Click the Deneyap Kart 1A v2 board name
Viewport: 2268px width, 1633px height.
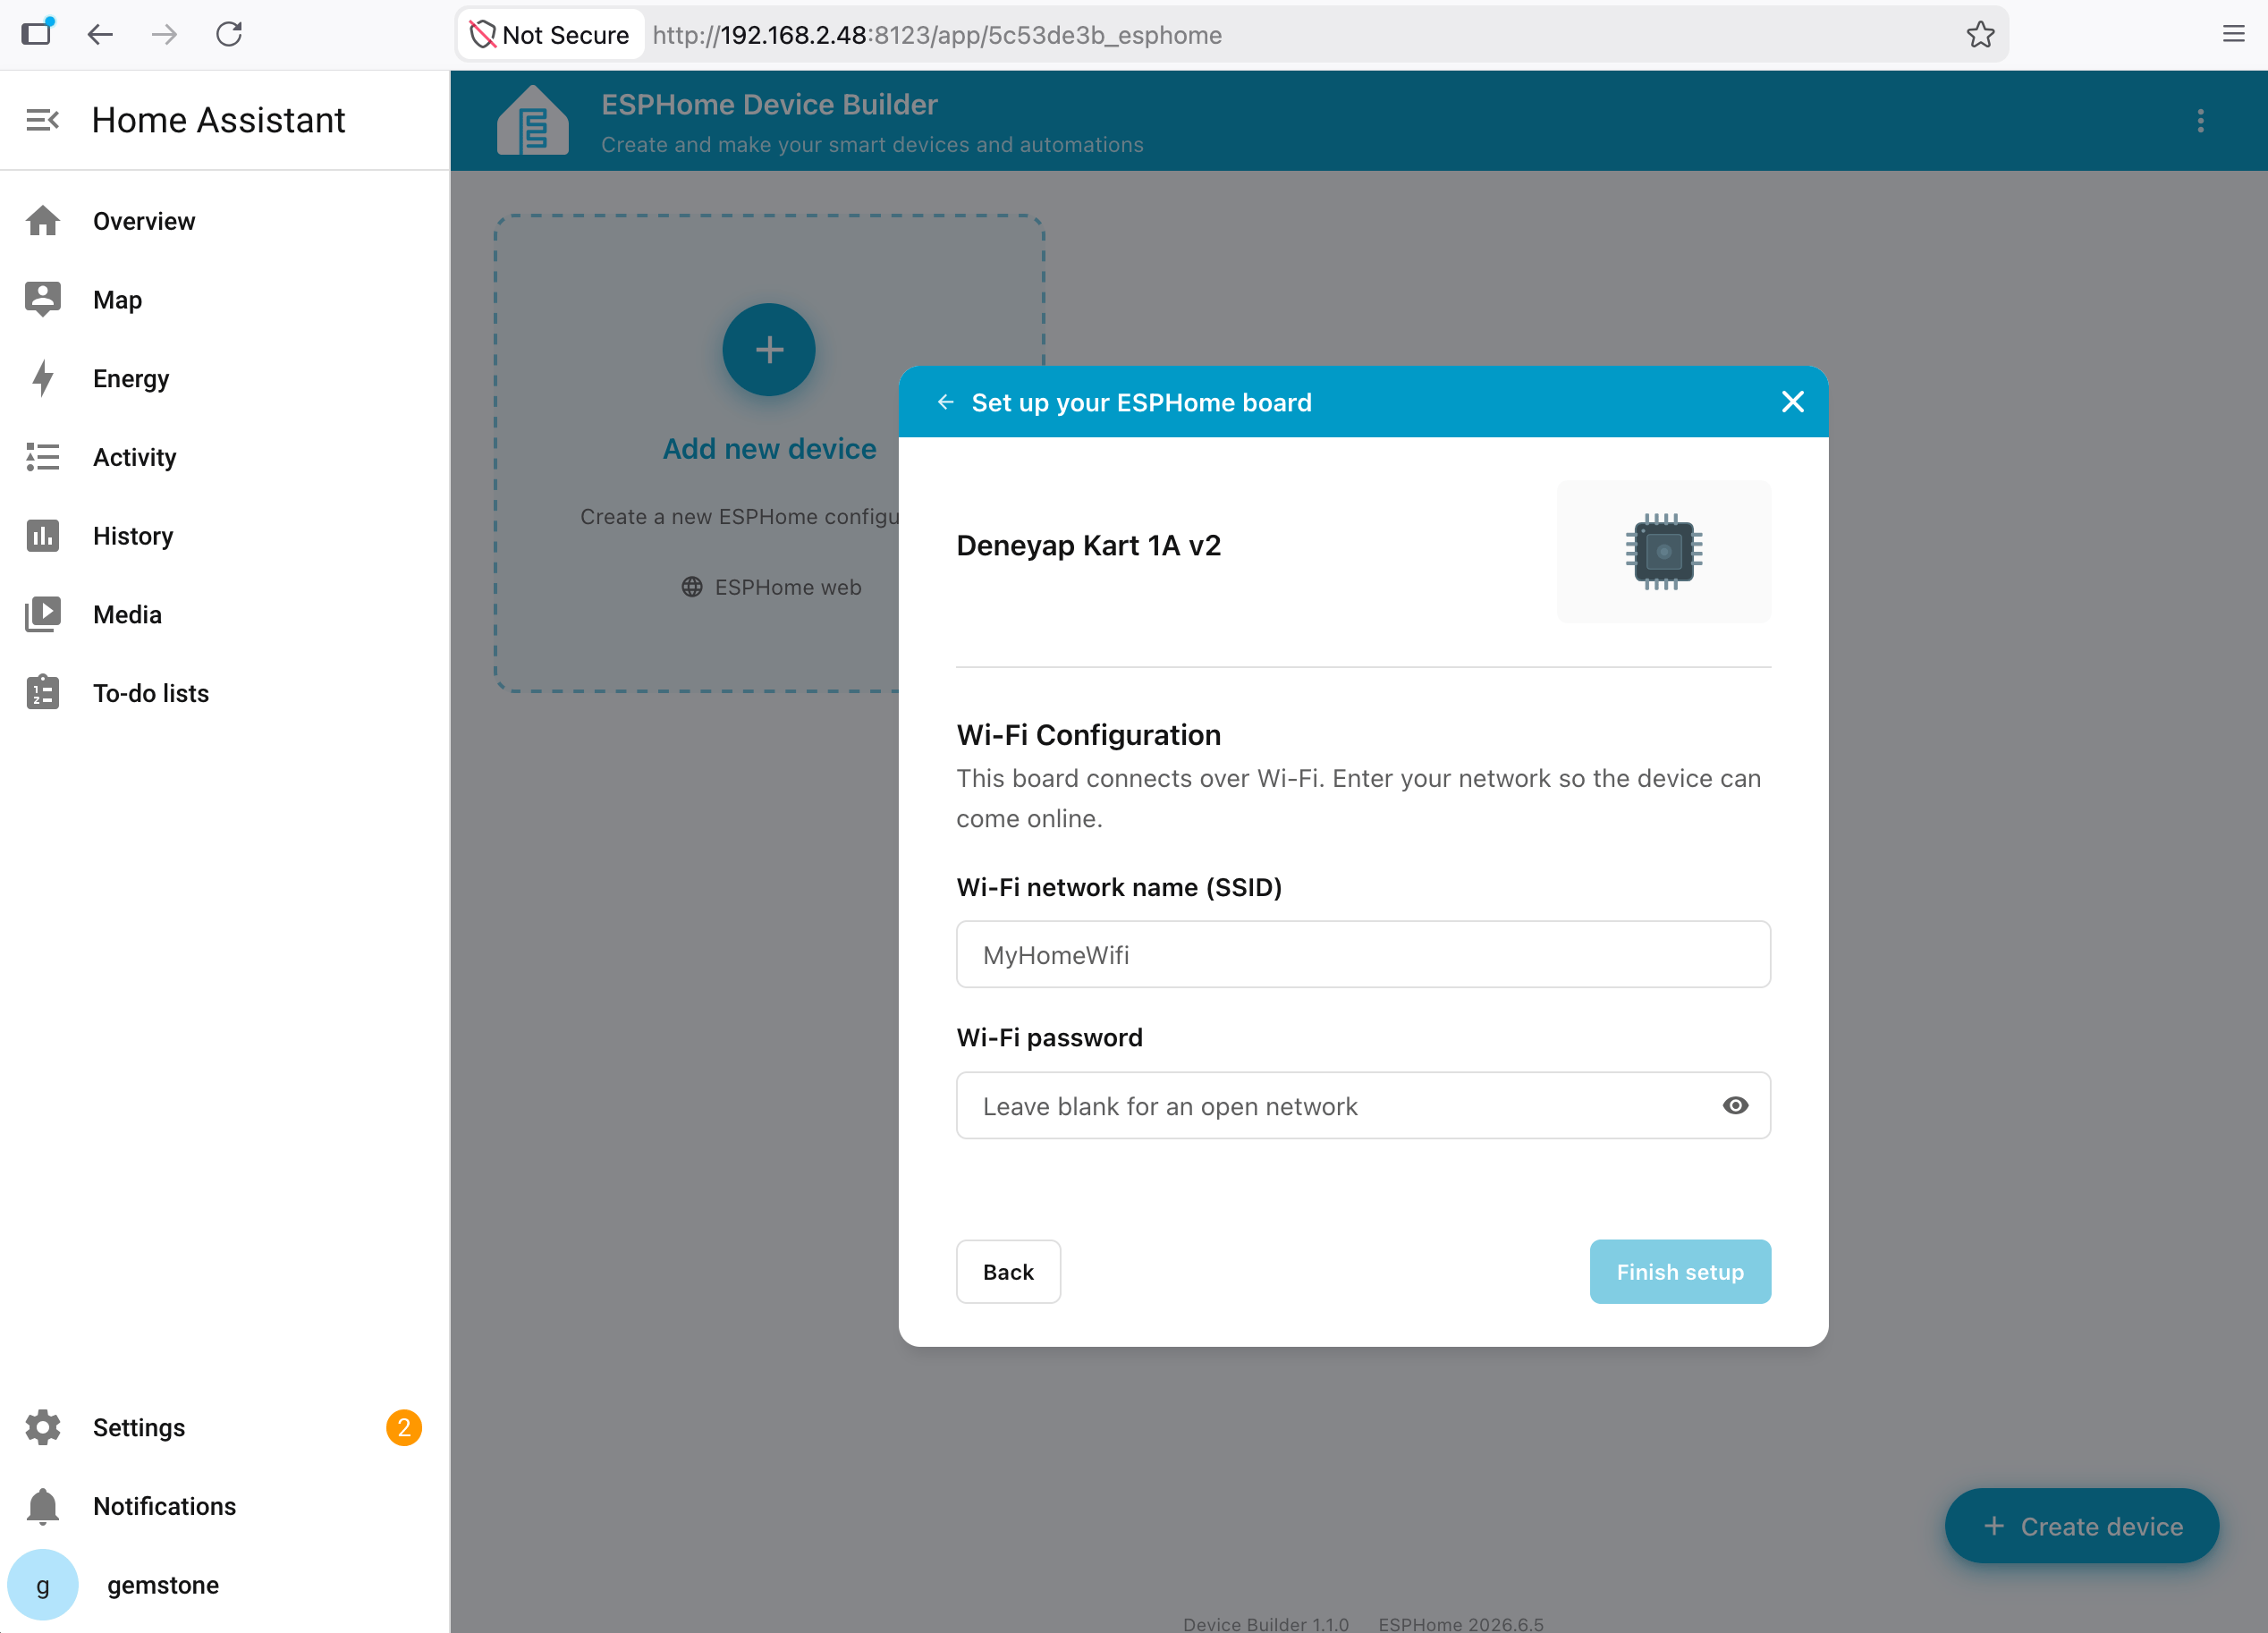(1088, 546)
